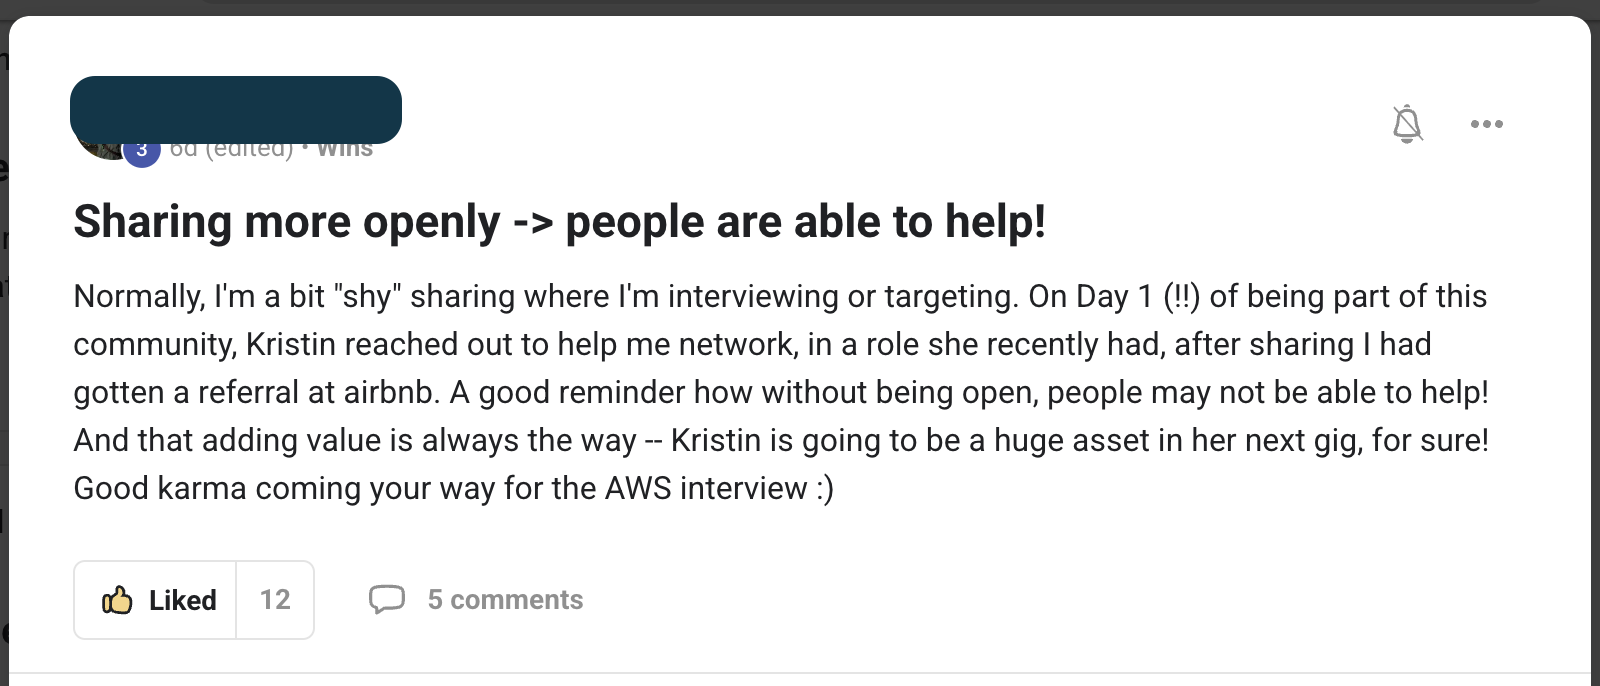The image size is (1600, 686).
Task: Click the smiley at the post's end
Action: 824,488
